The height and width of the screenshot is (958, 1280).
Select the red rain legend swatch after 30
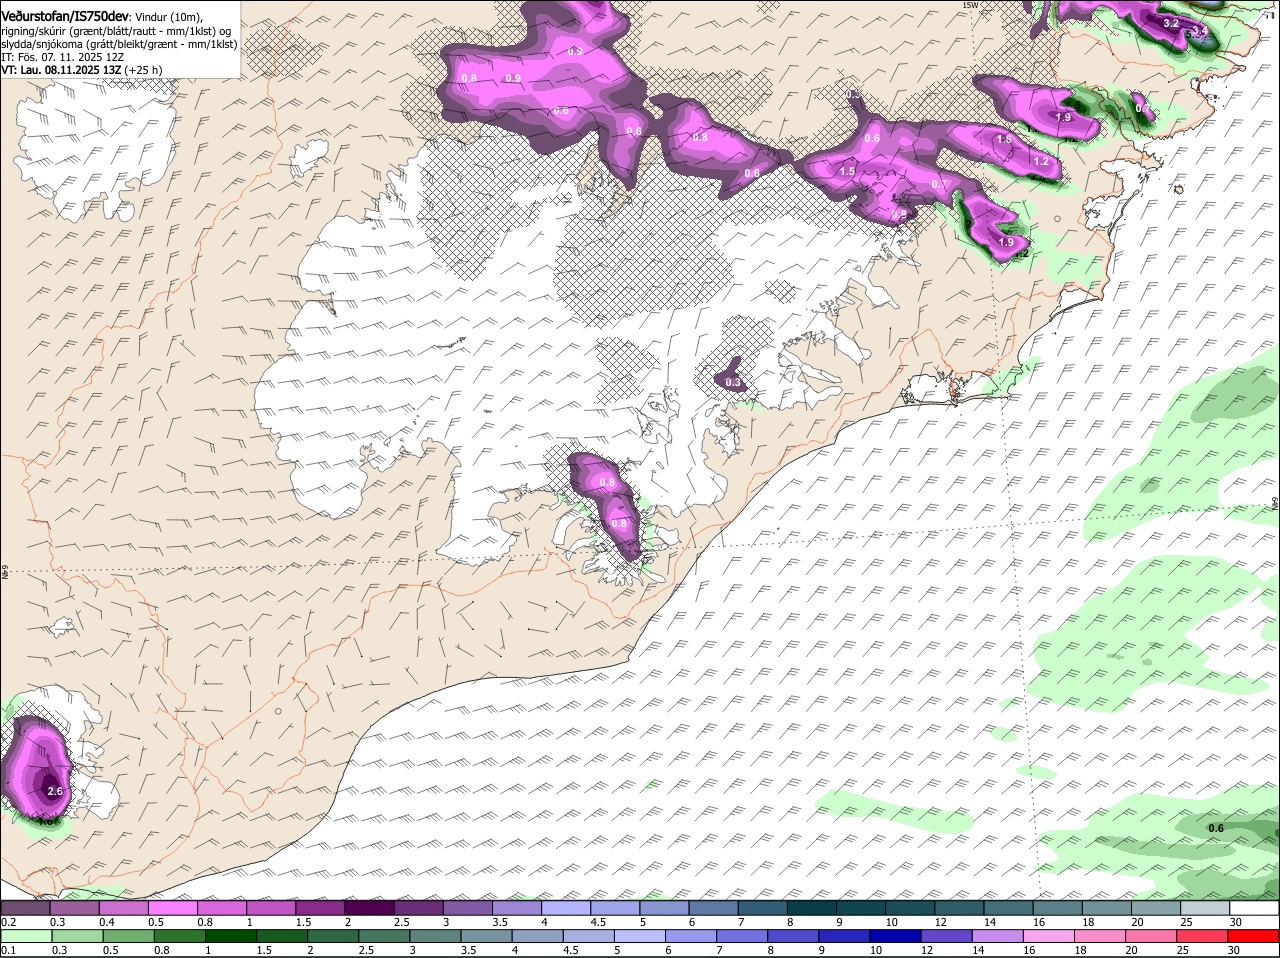(x=1254, y=936)
